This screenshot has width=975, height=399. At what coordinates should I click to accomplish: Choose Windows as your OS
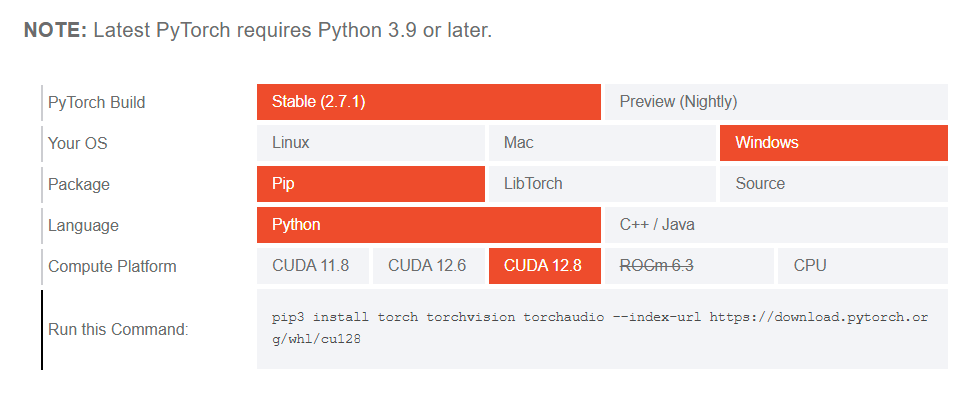pos(834,143)
